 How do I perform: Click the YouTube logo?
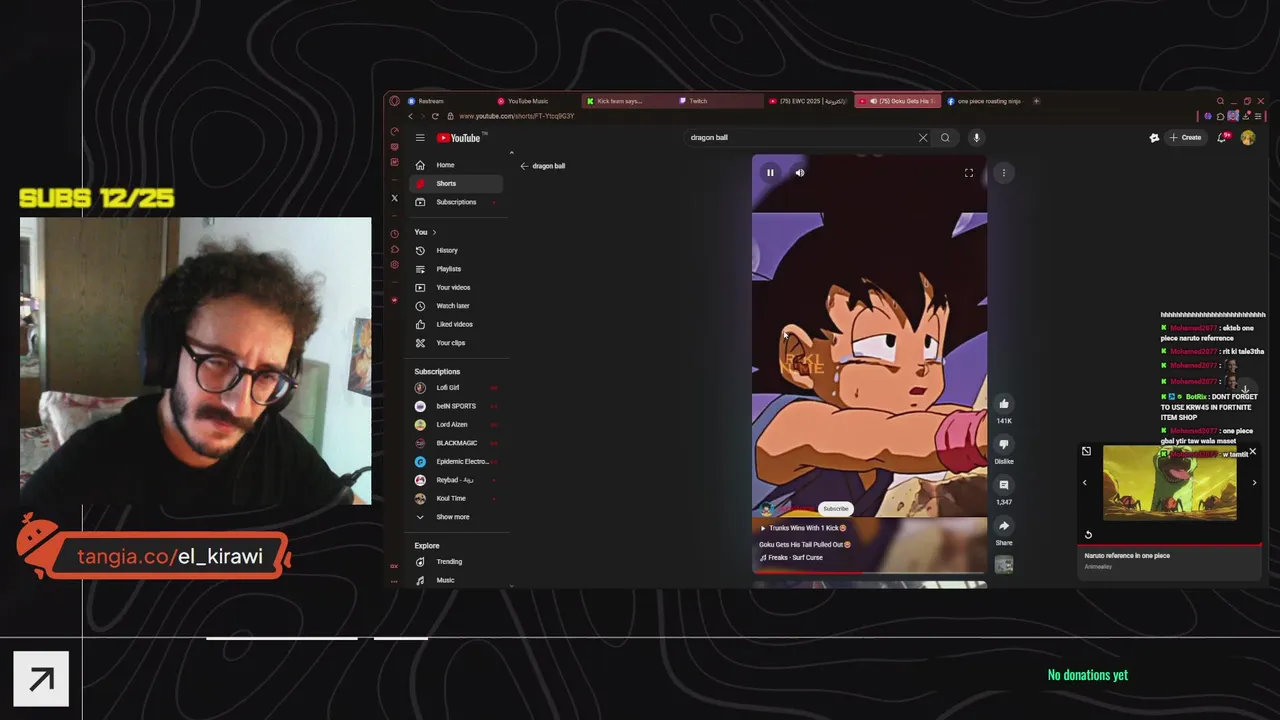(x=459, y=138)
